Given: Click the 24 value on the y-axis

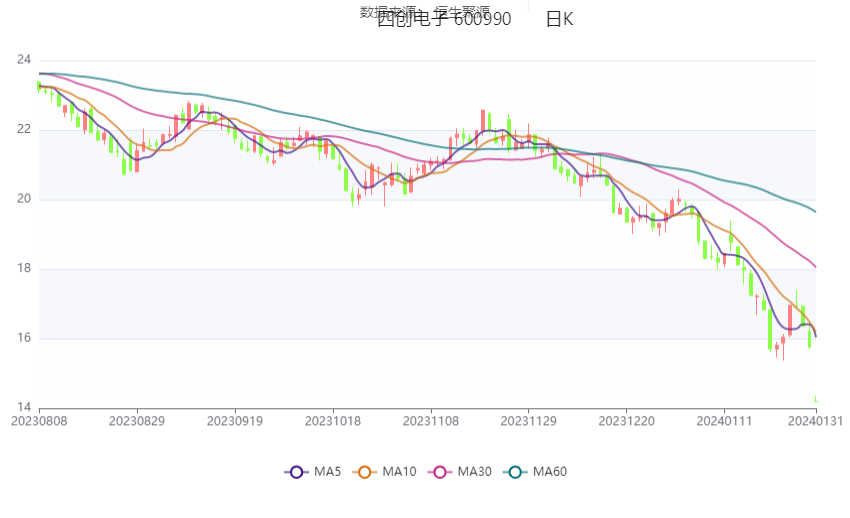Looking at the screenshot, I should (24, 60).
